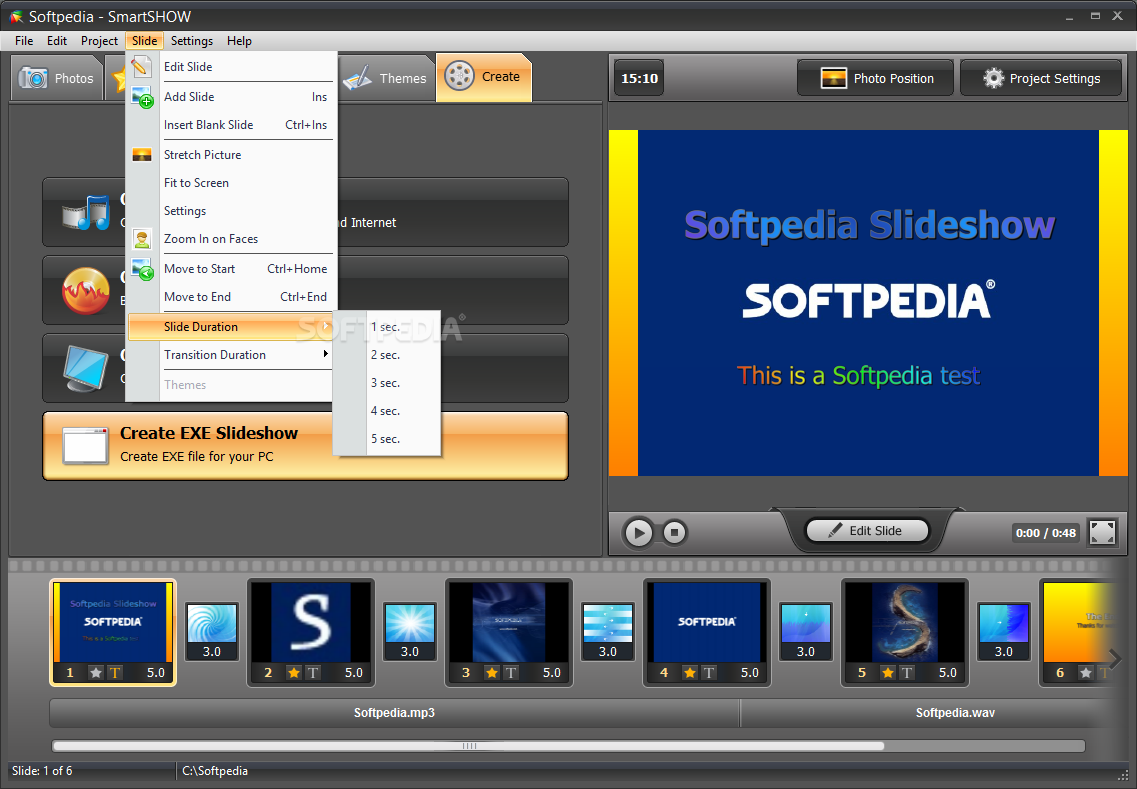Click the 15:10 aspect ratio display
This screenshot has width=1137, height=789.
coord(640,78)
